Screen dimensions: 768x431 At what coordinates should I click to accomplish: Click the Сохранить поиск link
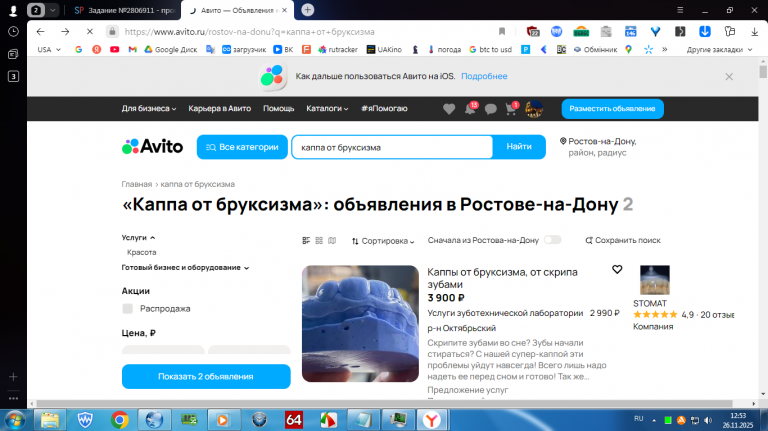pos(623,240)
